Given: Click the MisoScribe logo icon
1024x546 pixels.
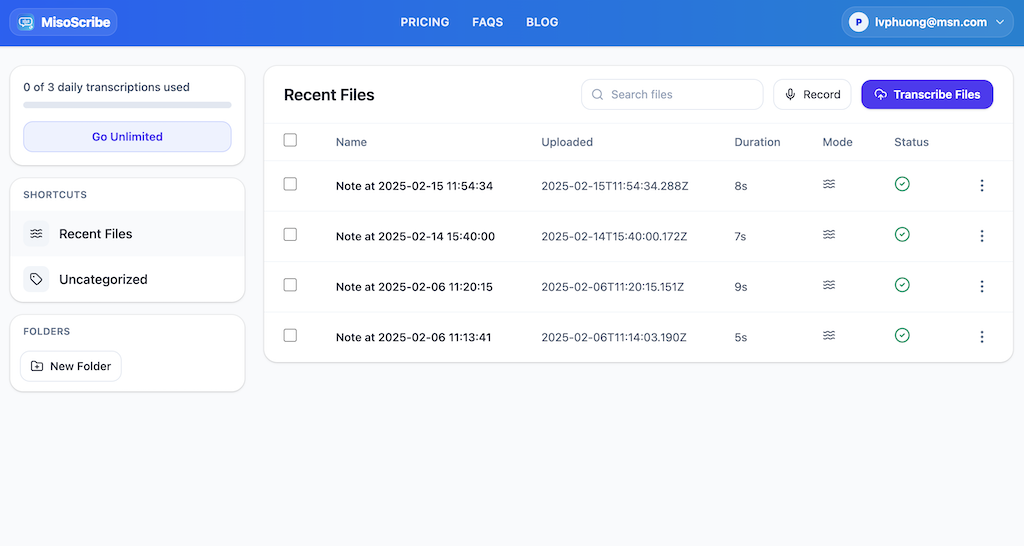Looking at the screenshot, I should point(26,22).
